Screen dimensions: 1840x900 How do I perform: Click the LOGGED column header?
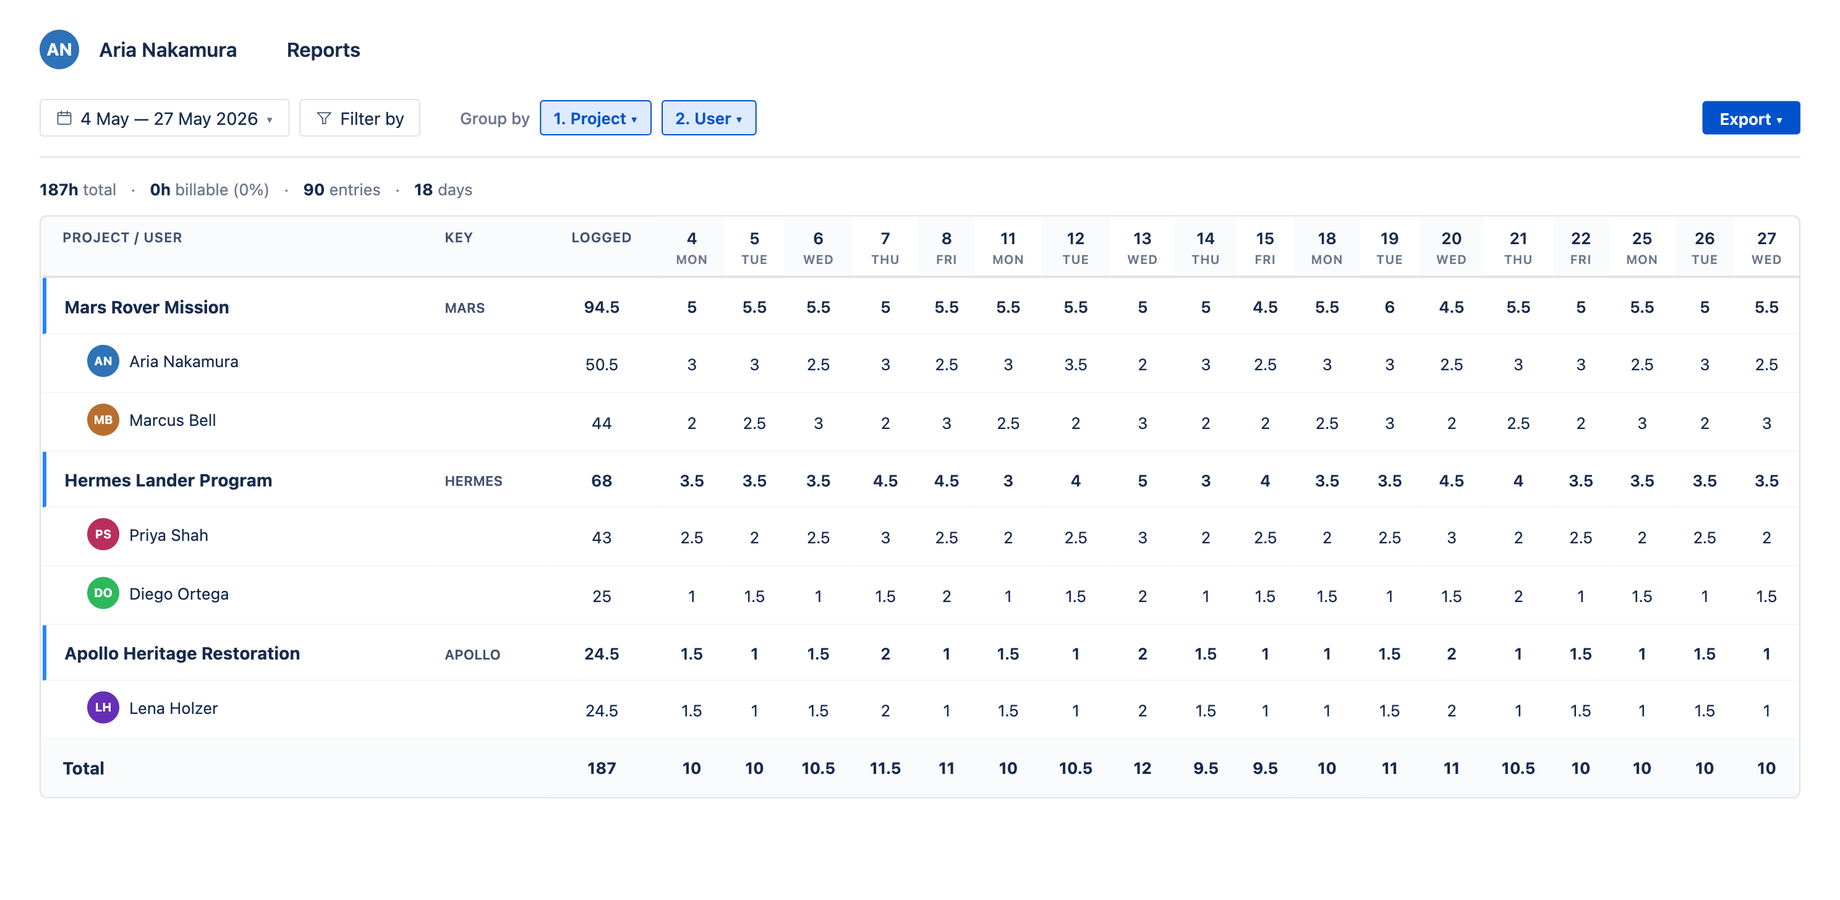point(601,238)
